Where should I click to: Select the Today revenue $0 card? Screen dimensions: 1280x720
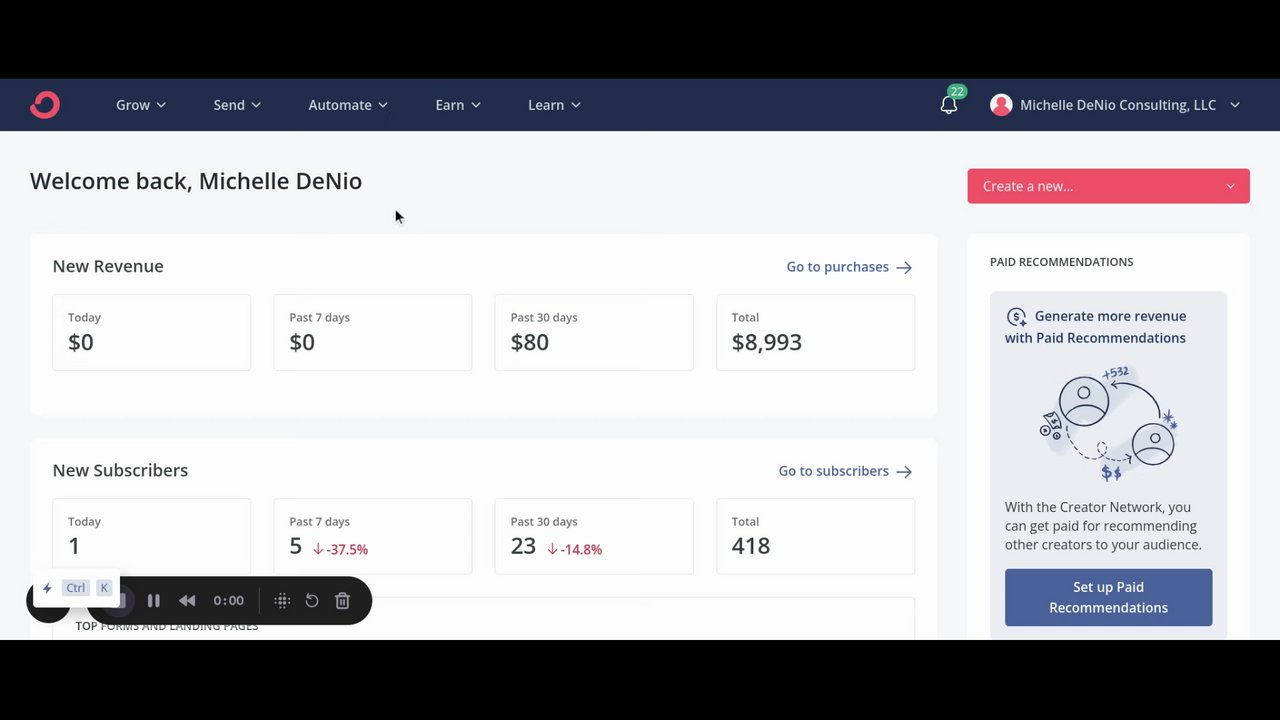151,332
